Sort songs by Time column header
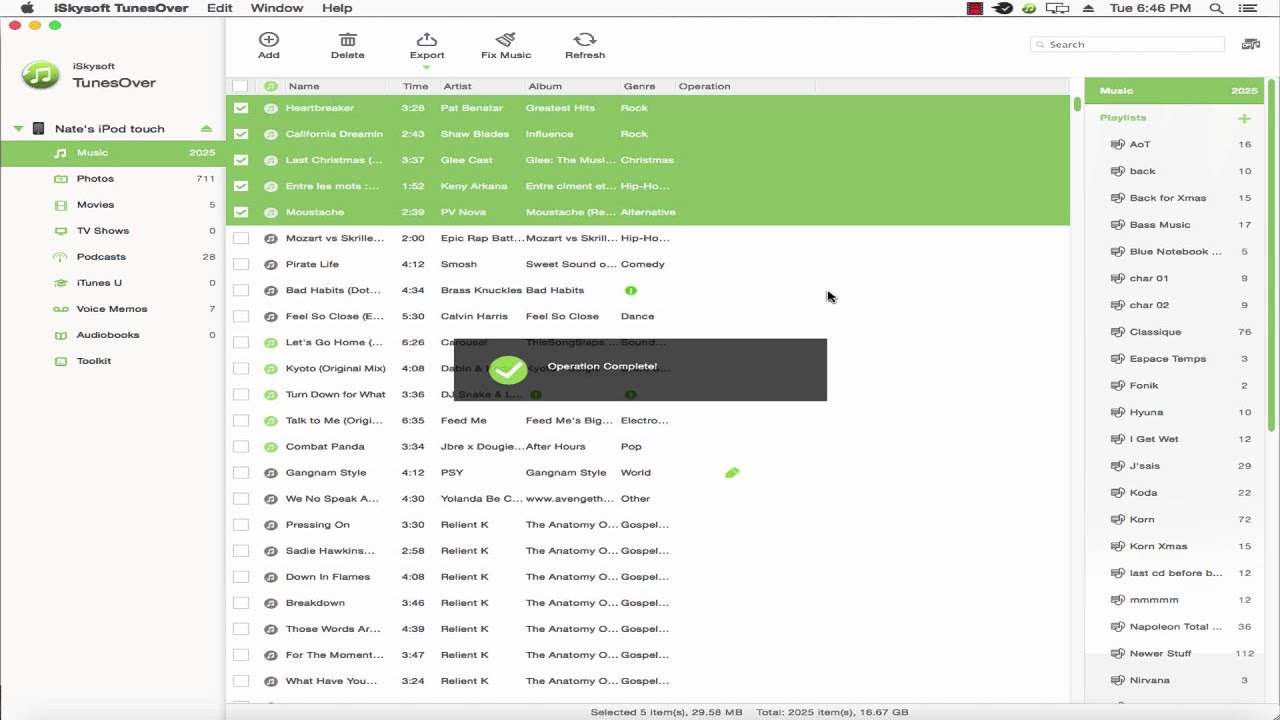This screenshot has width=1280, height=720. pos(415,86)
